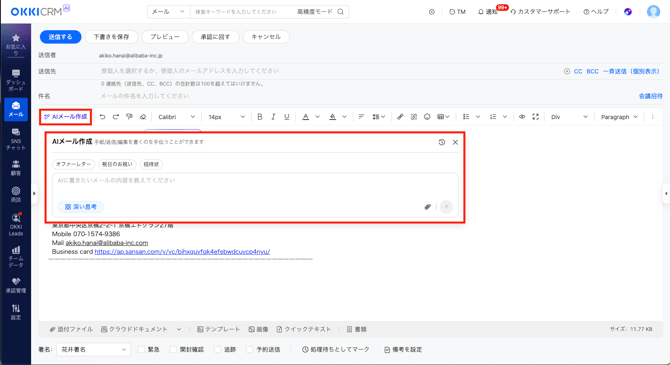670x365 pixels.
Task: Toggle bold formatting
Action: [x=259, y=117]
